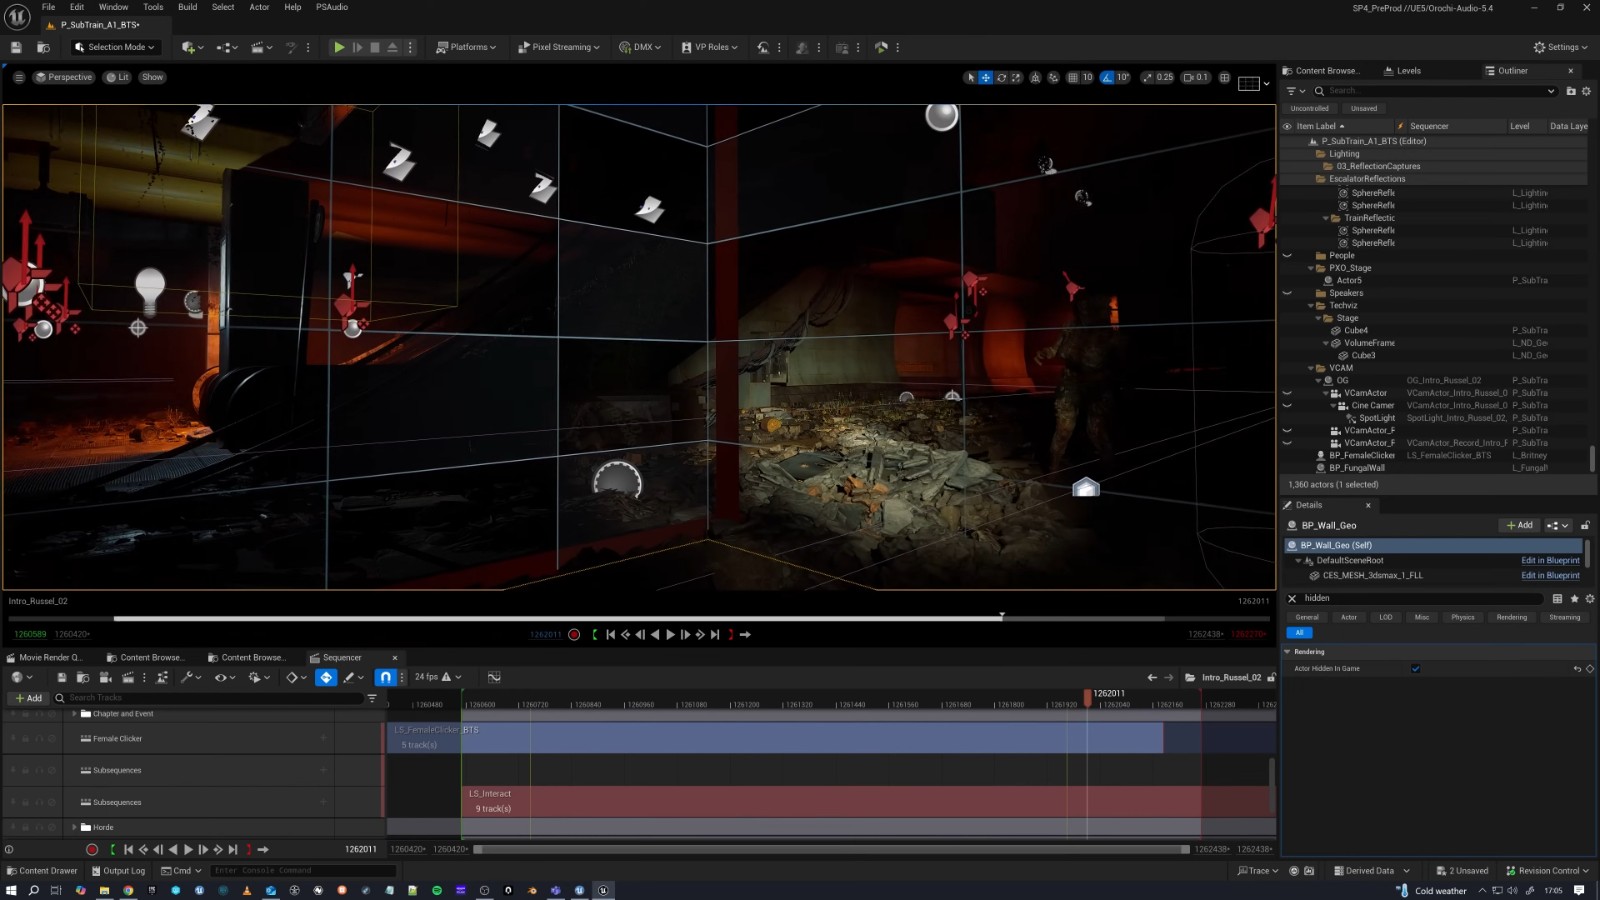Switch to the Levels tab
This screenshot has height=900, width=1600.
[1402, 71]
